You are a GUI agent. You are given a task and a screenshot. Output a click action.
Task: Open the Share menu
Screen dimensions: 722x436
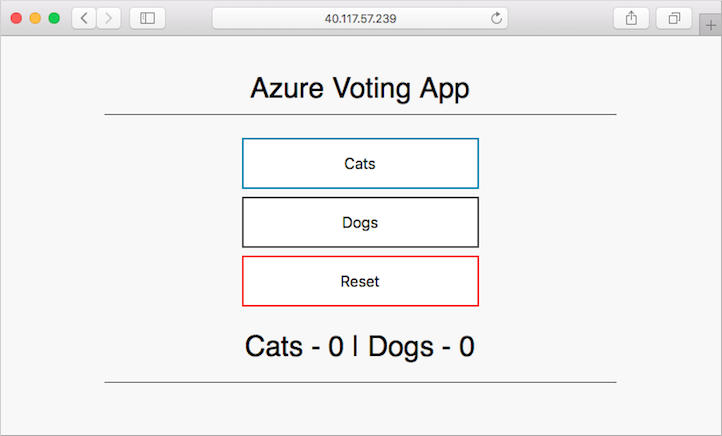[x=631, y=18]
